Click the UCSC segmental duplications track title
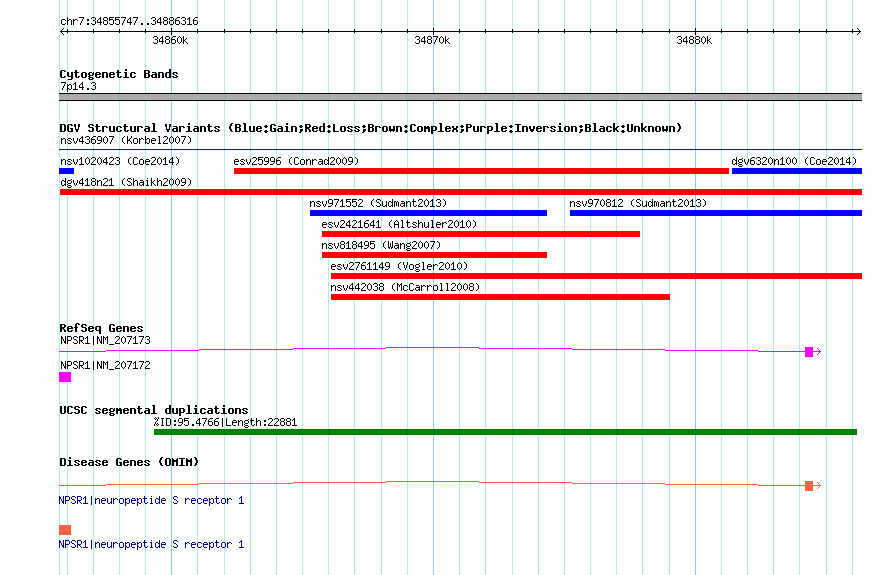The width and height of the screenshot is (890, 575). [154, 410]
